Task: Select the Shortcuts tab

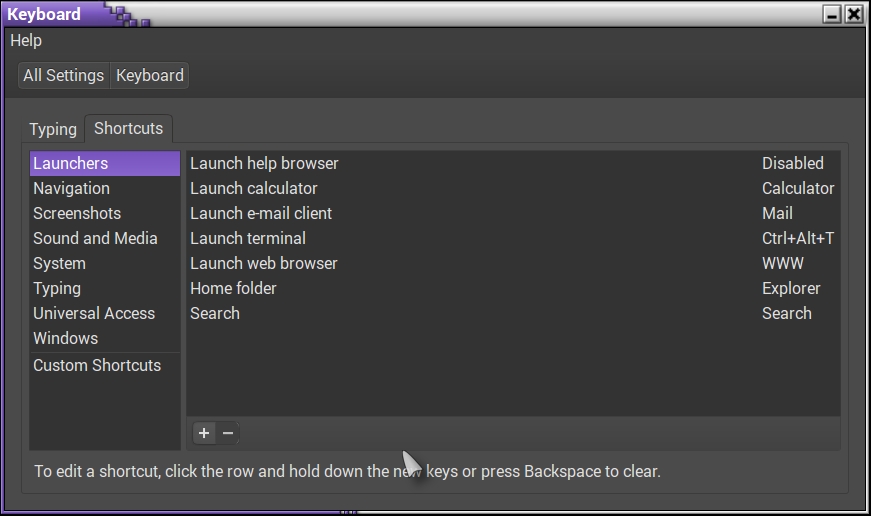Action: (128, 128)
